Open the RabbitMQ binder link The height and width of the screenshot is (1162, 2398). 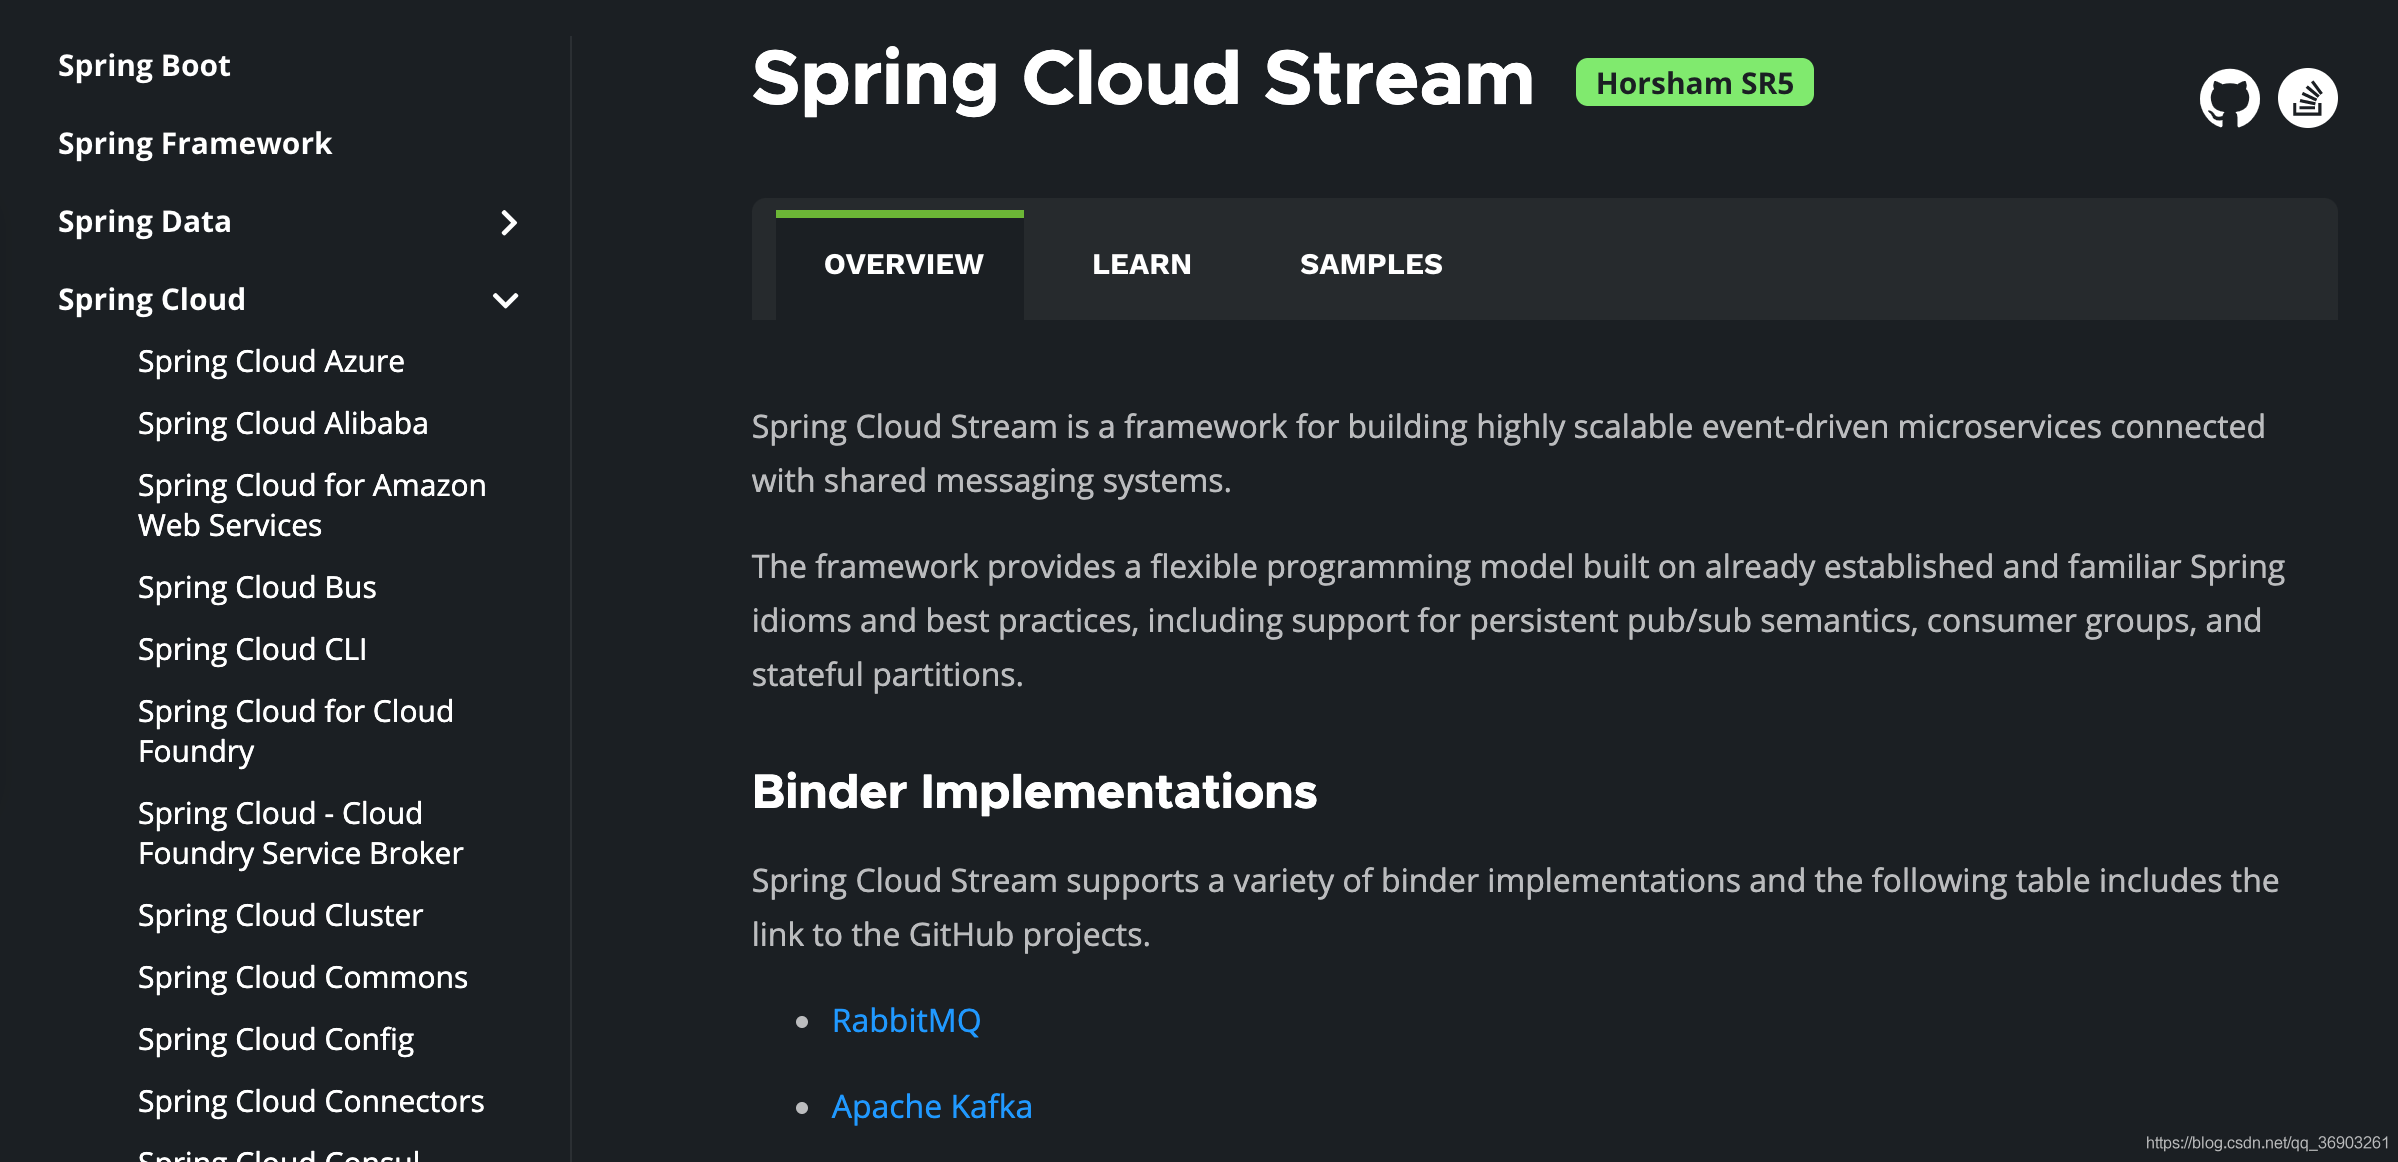[x=906, y=1020]
